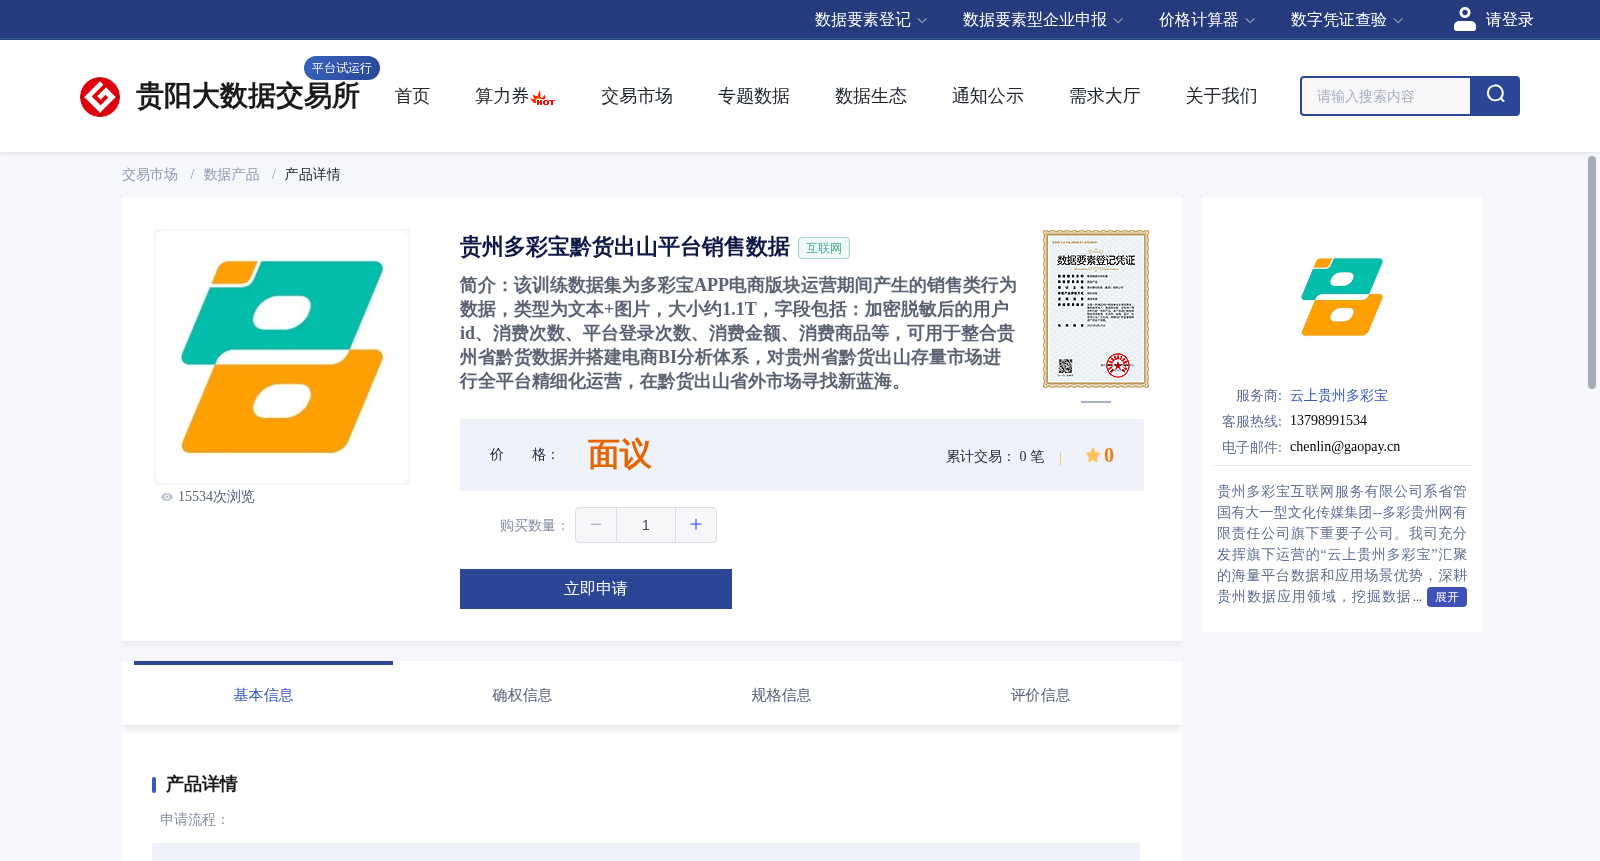The height and width of the screenshot is (861, 1600).
Task: Click the large product logo image
Action: click(282, 357)
